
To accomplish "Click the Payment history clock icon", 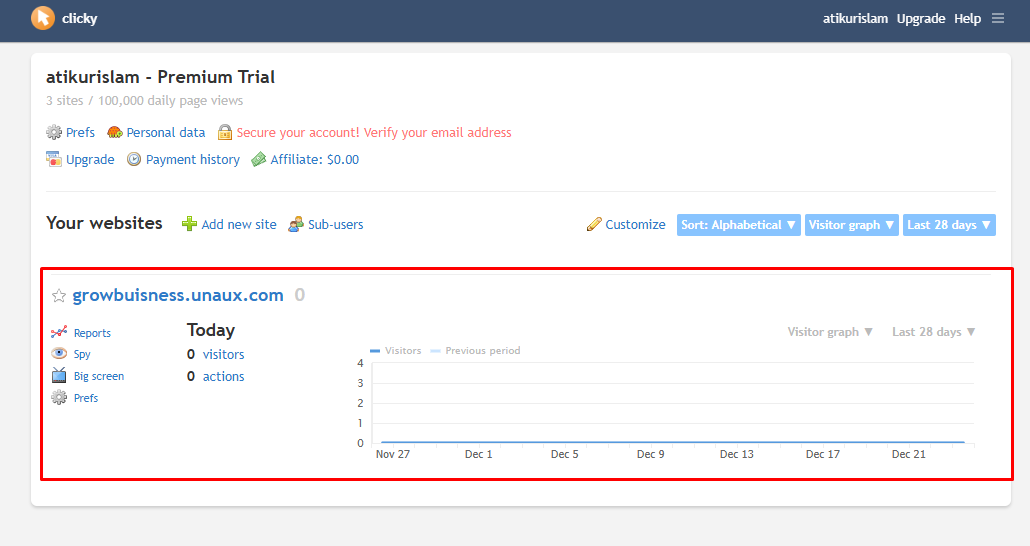I will 134,159.
